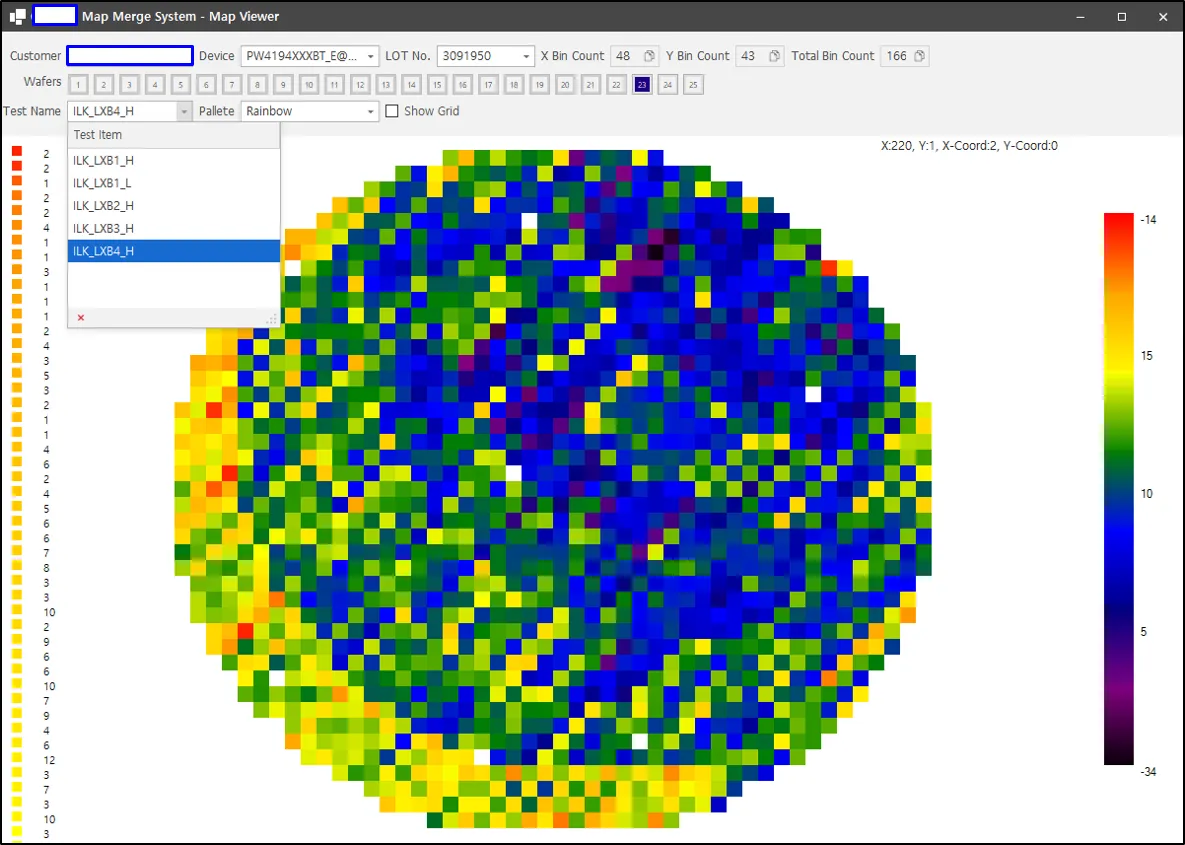Screen dimensions: 1185x845
Task: Click the Customer input field
Action: pos(130,56)
